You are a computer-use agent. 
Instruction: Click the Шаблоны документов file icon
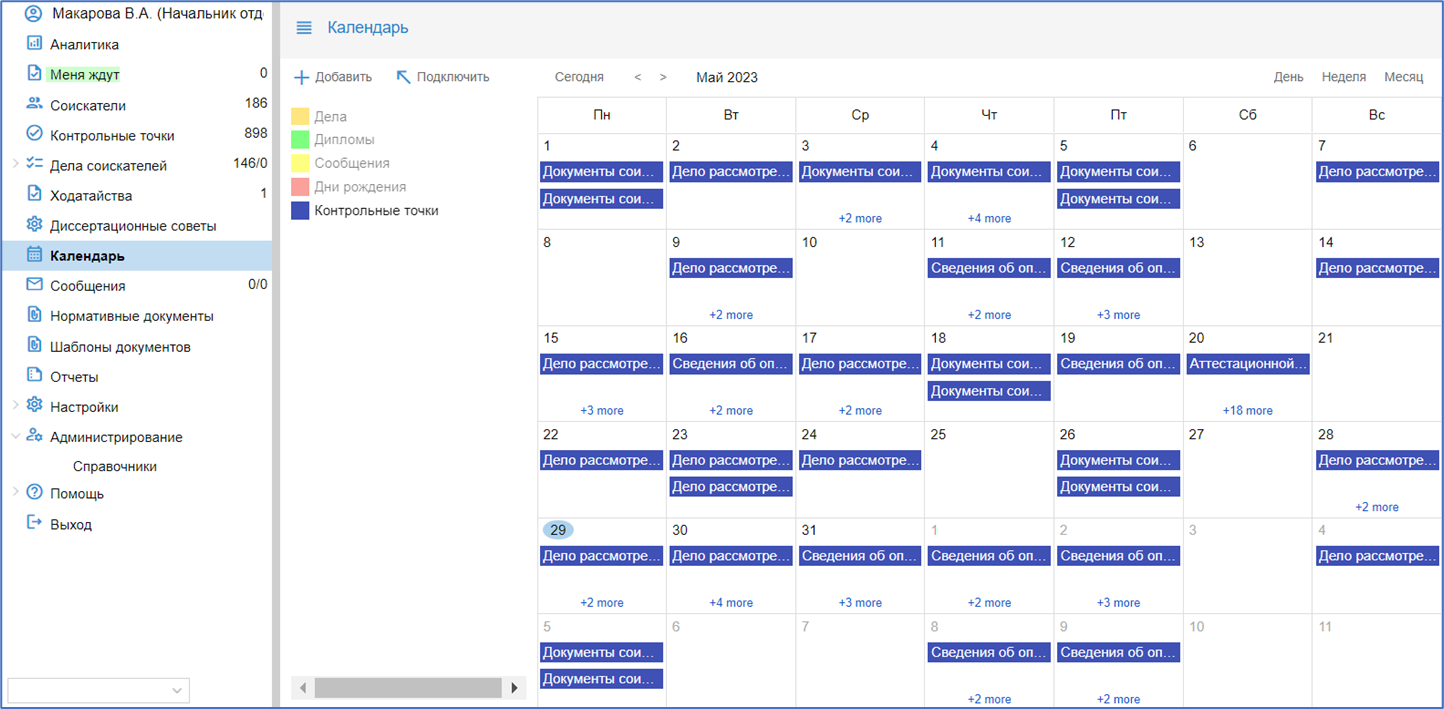[x=34, y=346]
